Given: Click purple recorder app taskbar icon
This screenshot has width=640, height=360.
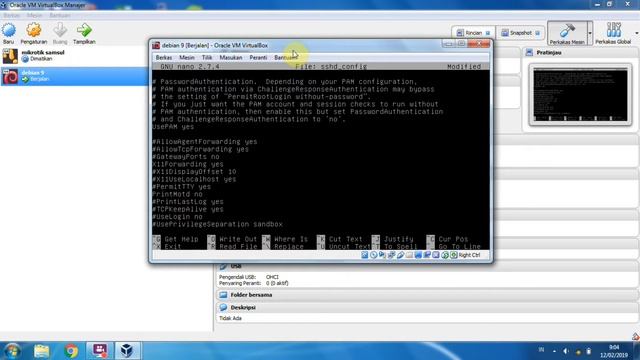Looking at the screenshot, I should [100, 351].
